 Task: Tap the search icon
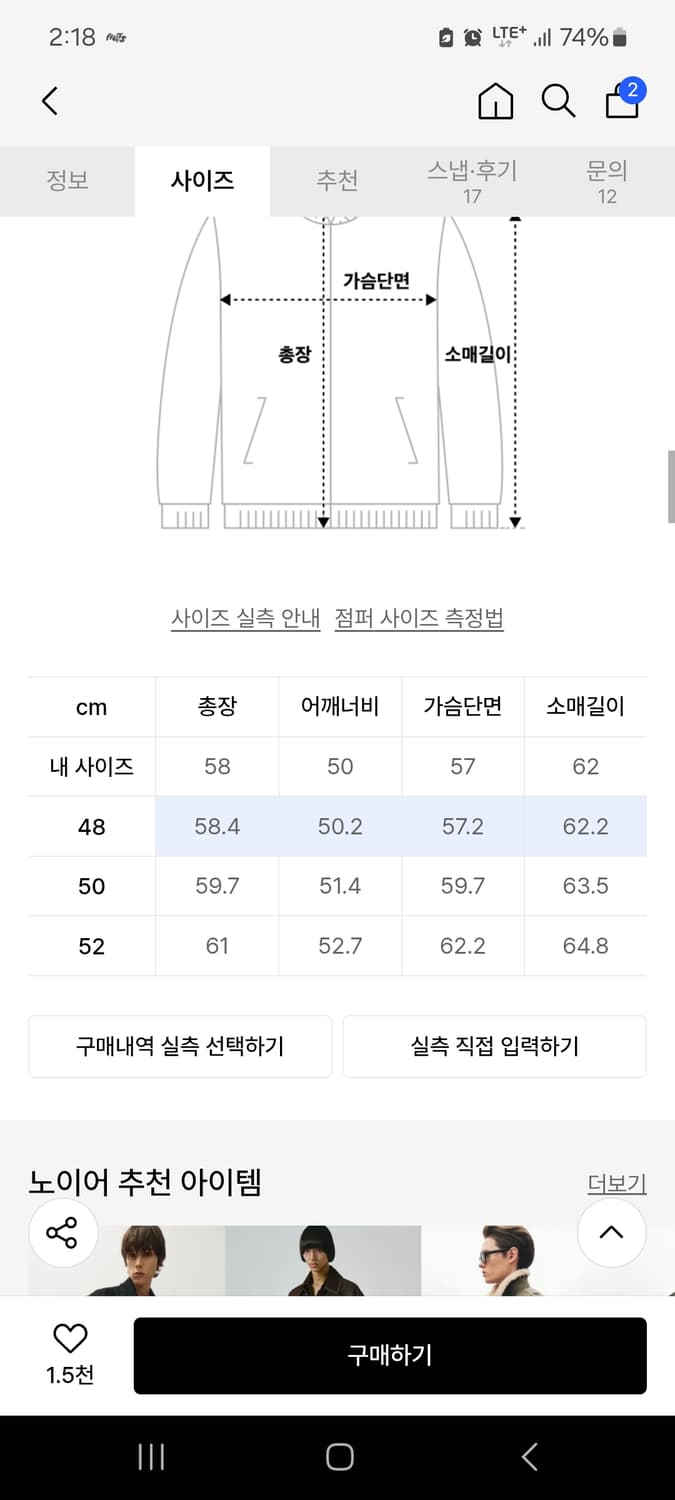(x=558, y=101)
